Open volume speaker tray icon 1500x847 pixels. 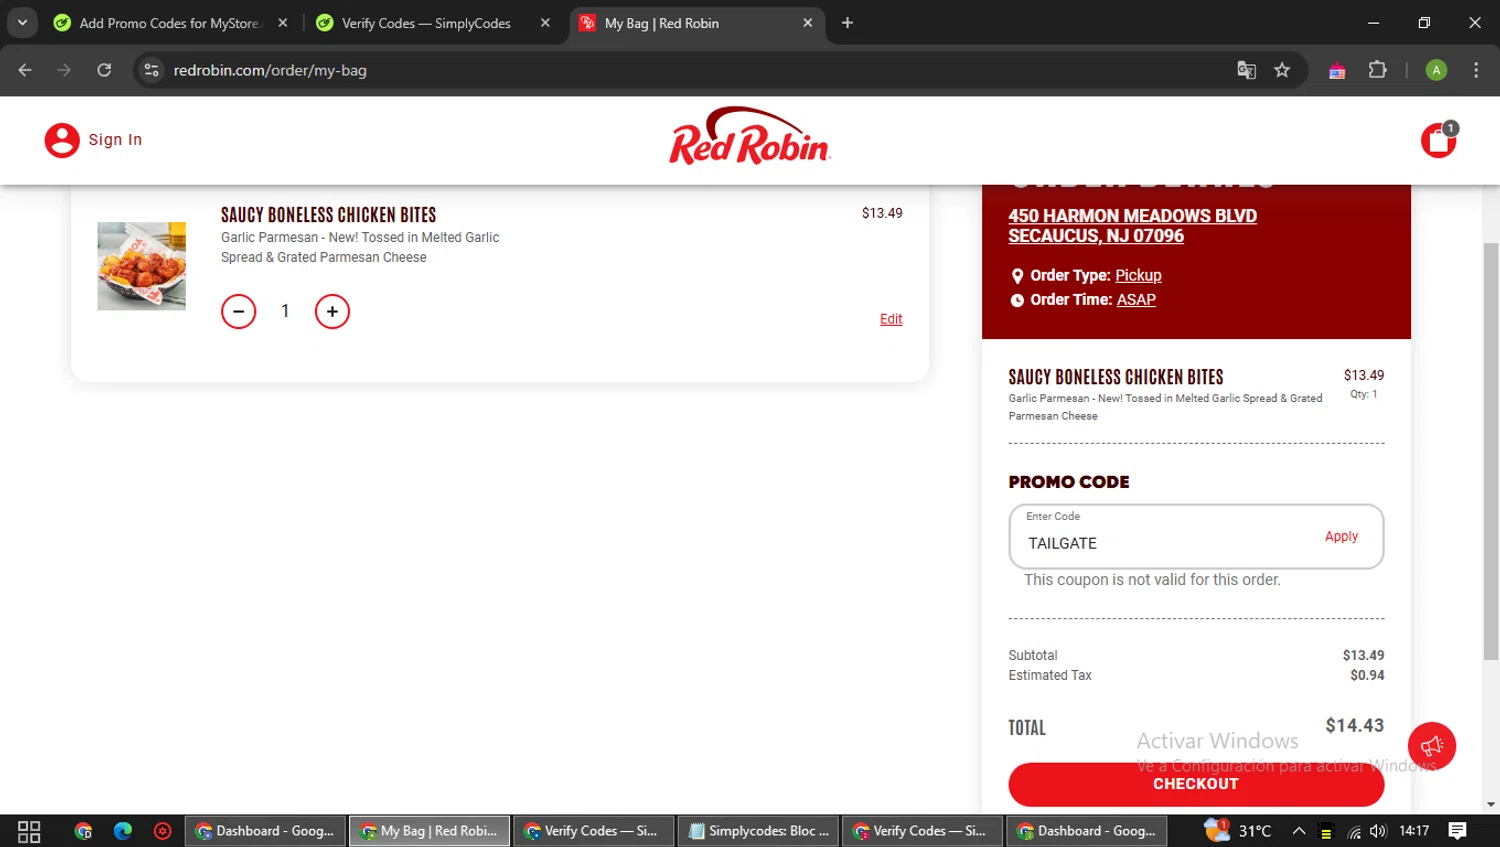point(1379,831)
